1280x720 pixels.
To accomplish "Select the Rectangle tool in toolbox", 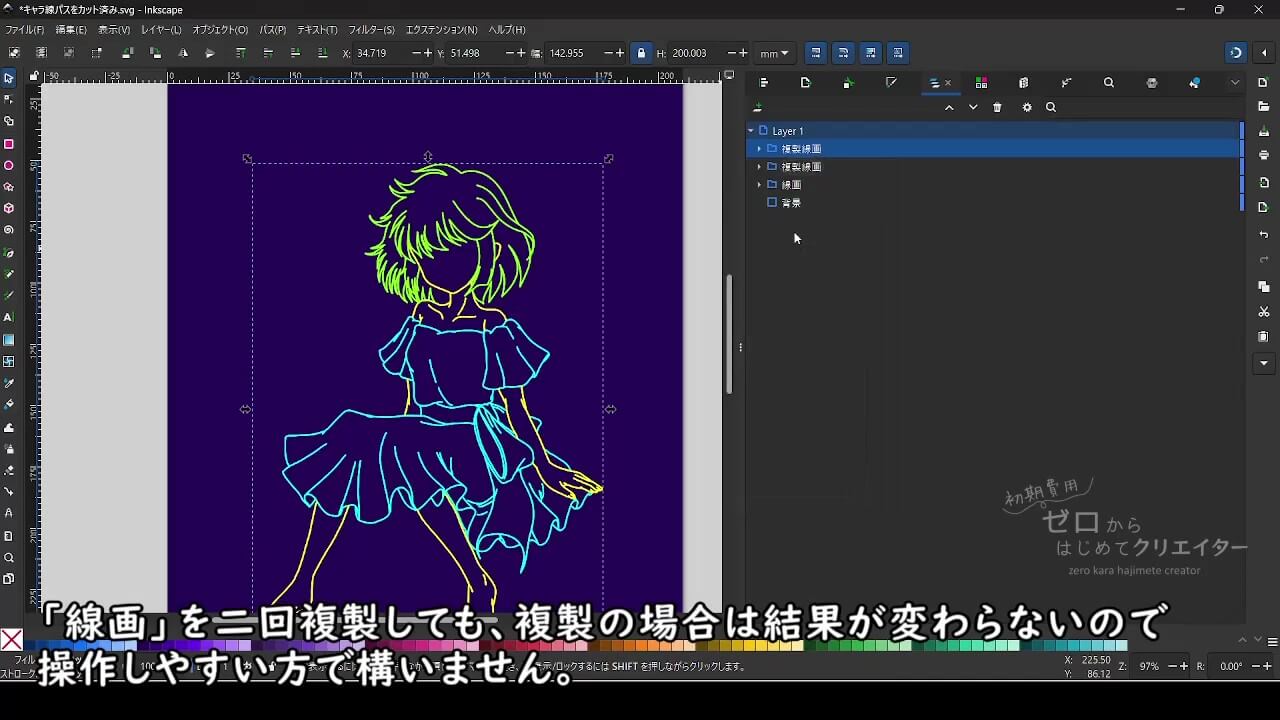I will [9, 144].
